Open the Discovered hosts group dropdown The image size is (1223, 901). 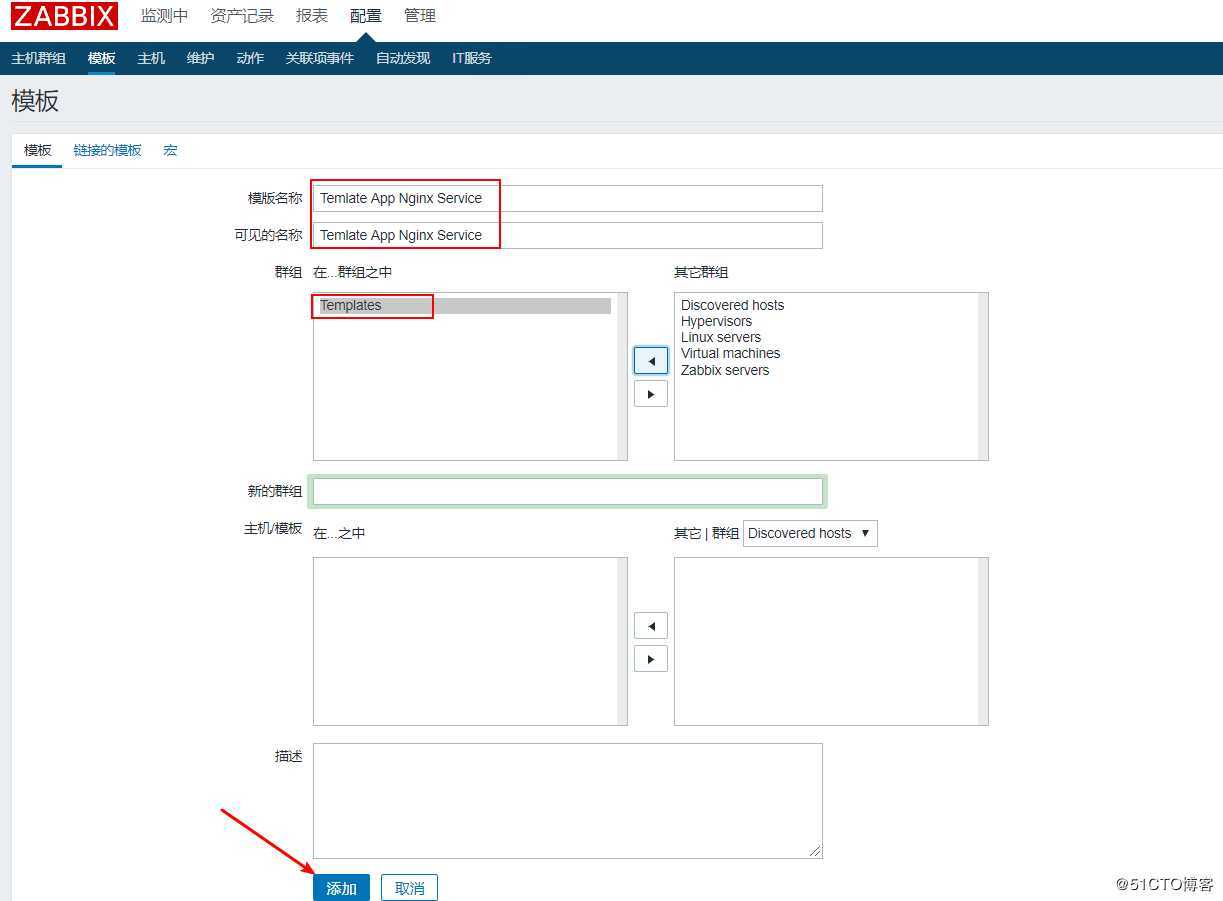809,533
